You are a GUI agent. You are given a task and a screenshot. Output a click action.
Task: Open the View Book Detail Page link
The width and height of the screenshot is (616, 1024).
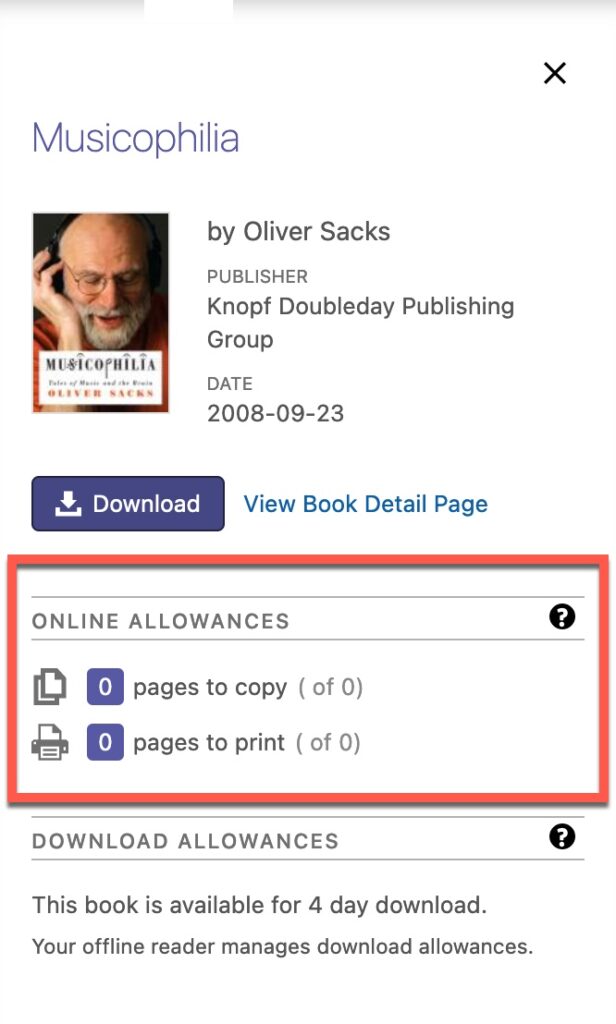click(x=365, y=504)
